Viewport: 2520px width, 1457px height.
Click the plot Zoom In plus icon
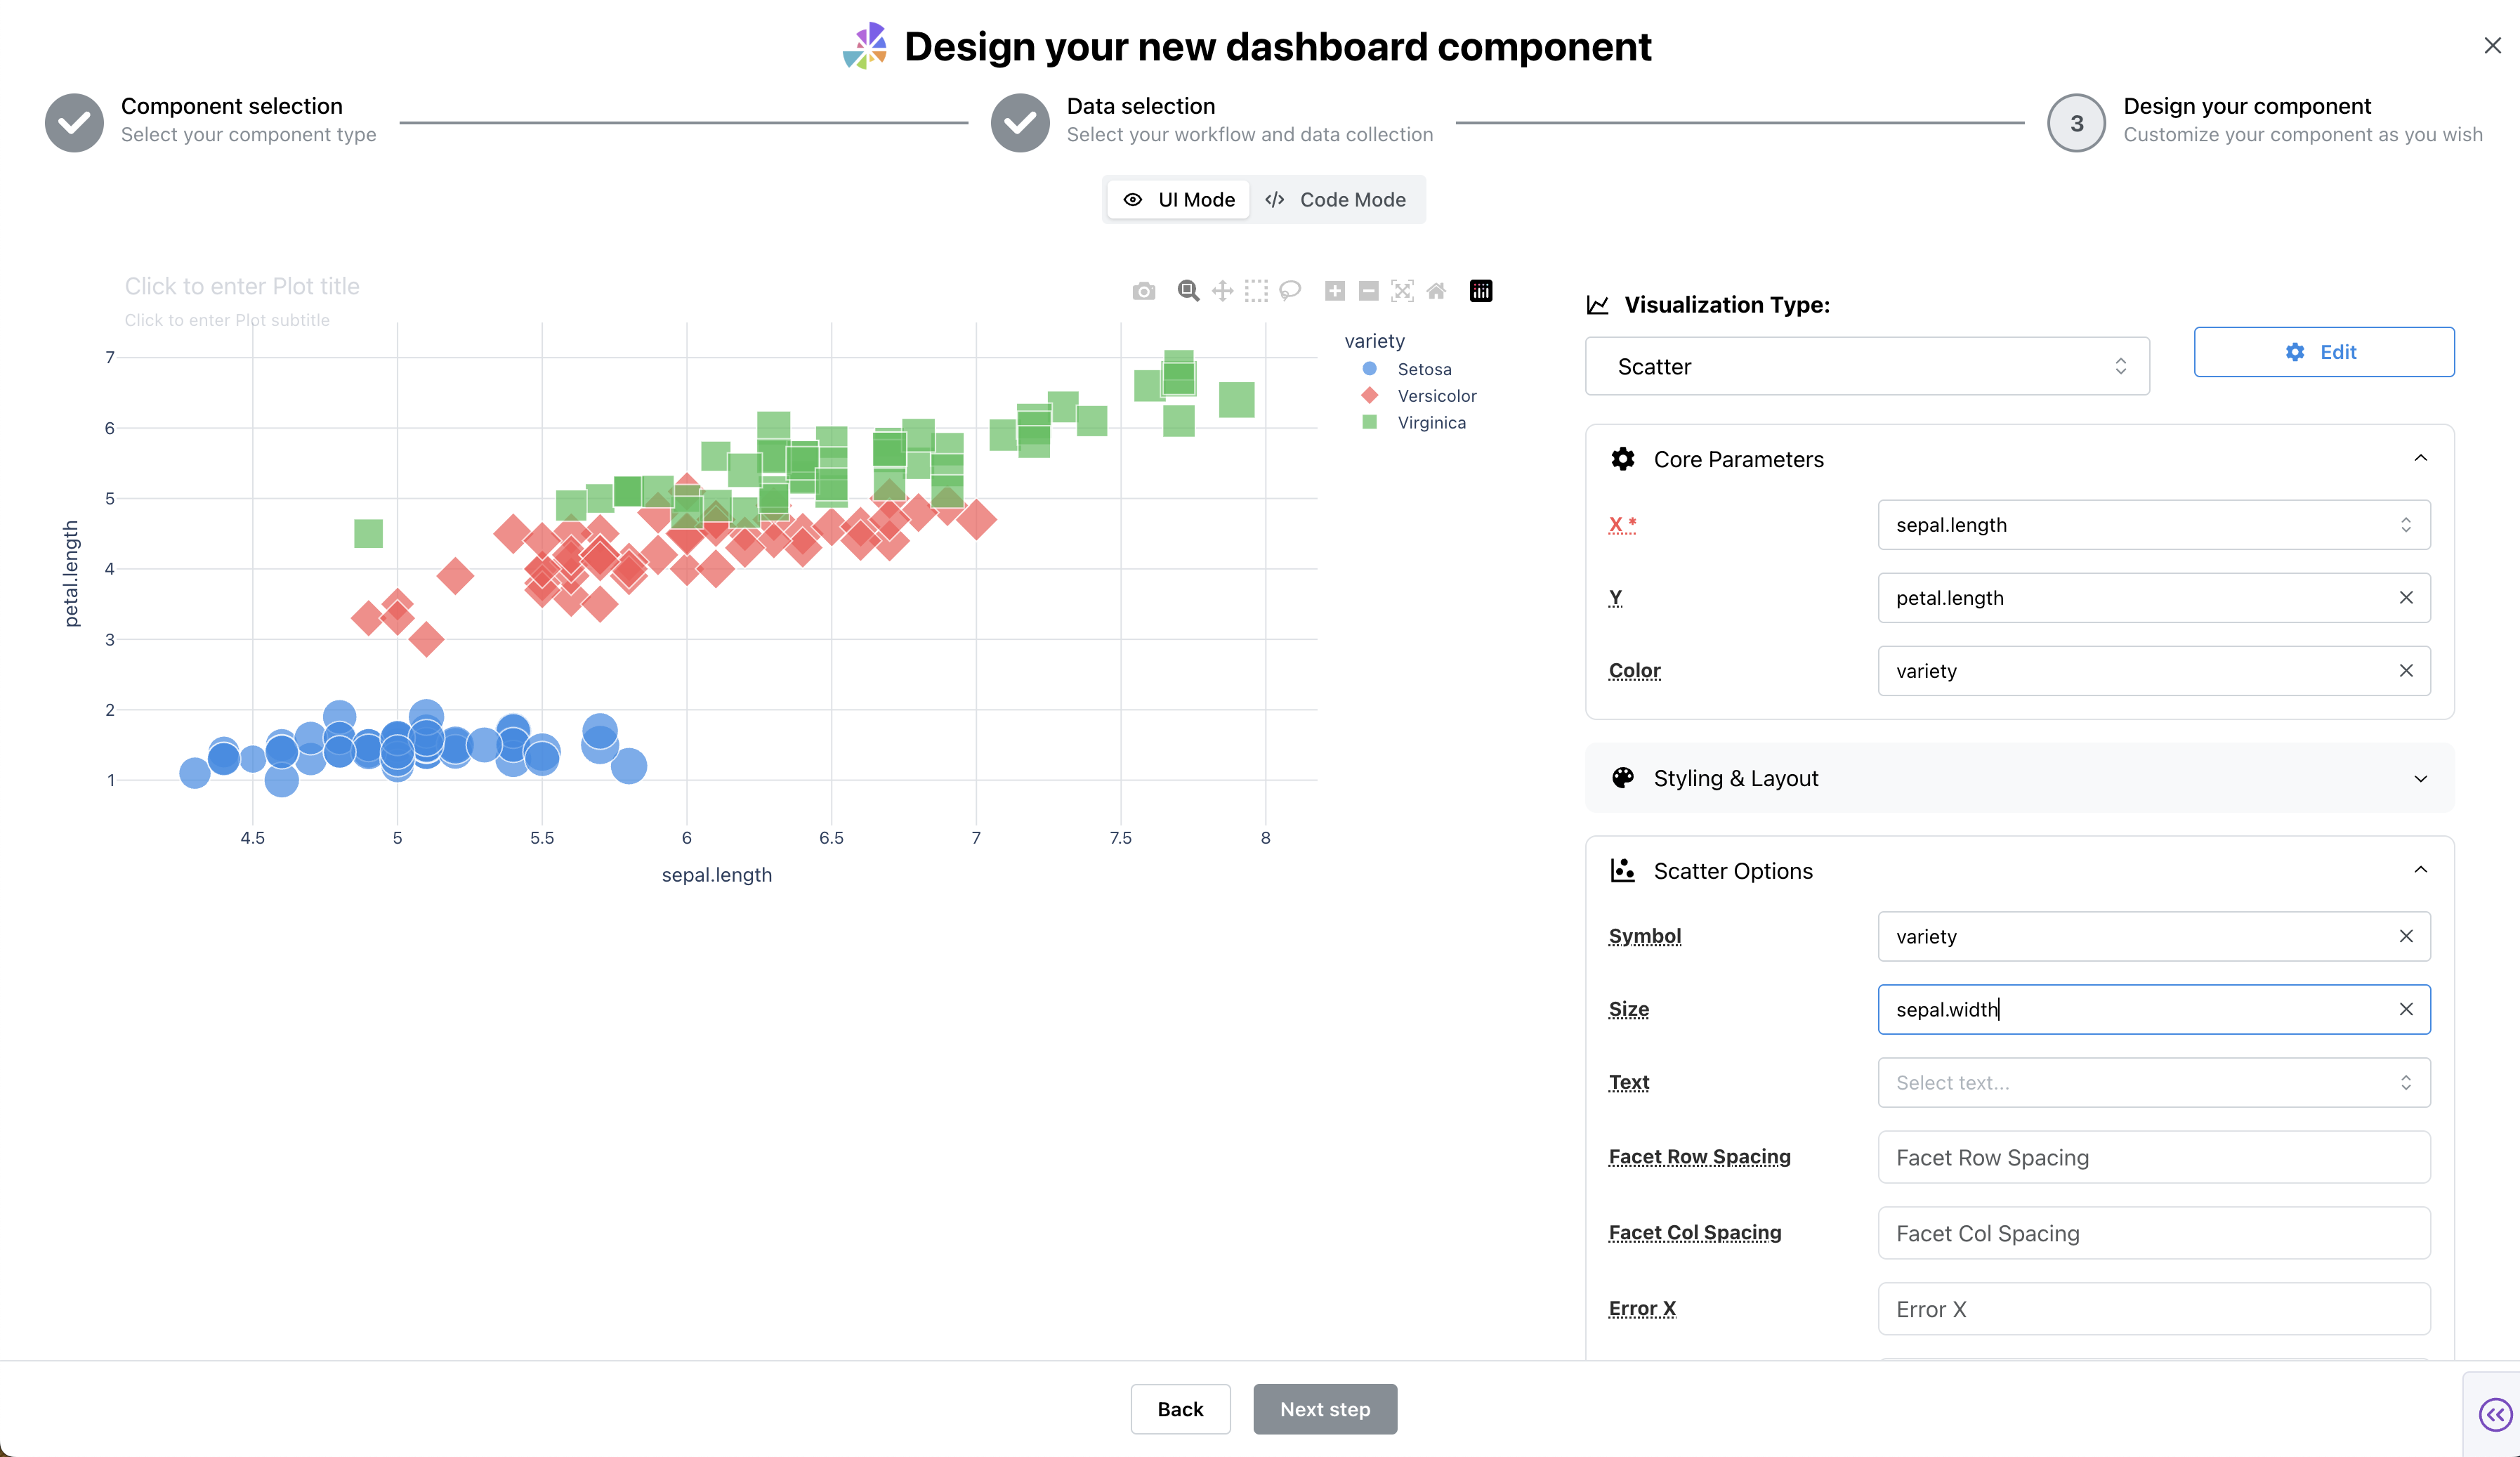(1335, 291)
